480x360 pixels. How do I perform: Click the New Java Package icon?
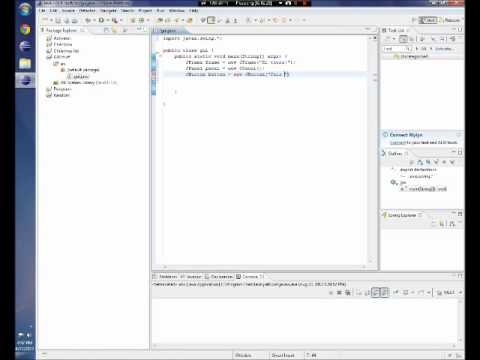click(133, 20)
